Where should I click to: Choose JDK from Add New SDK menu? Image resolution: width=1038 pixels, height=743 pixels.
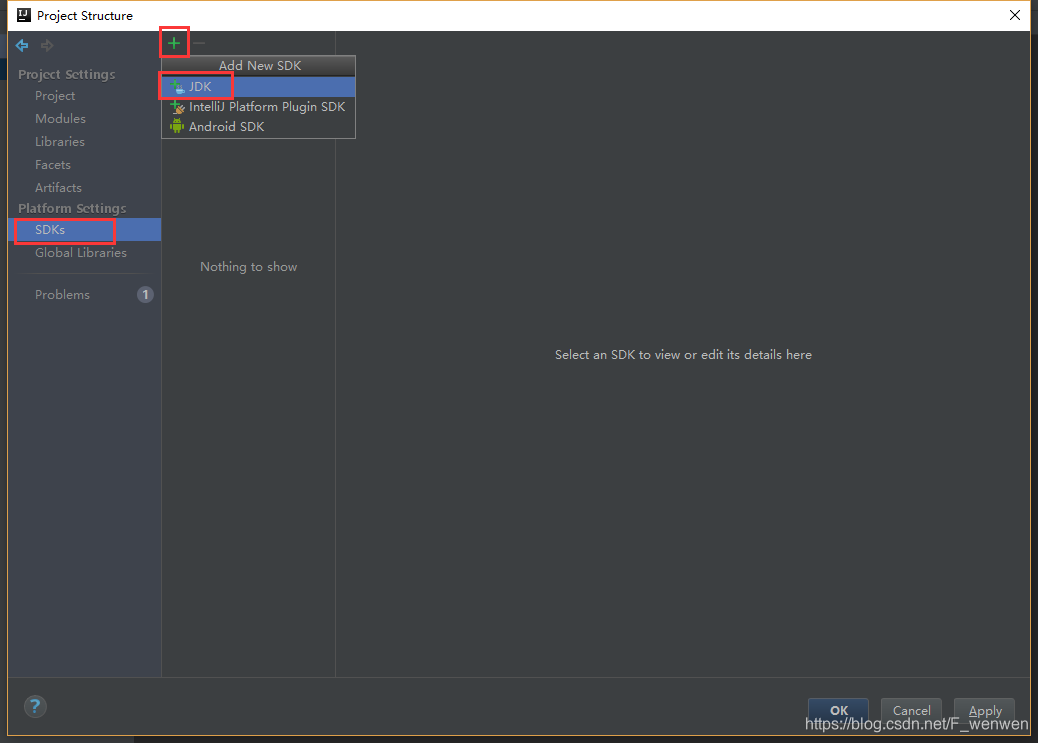click(259, 87)
